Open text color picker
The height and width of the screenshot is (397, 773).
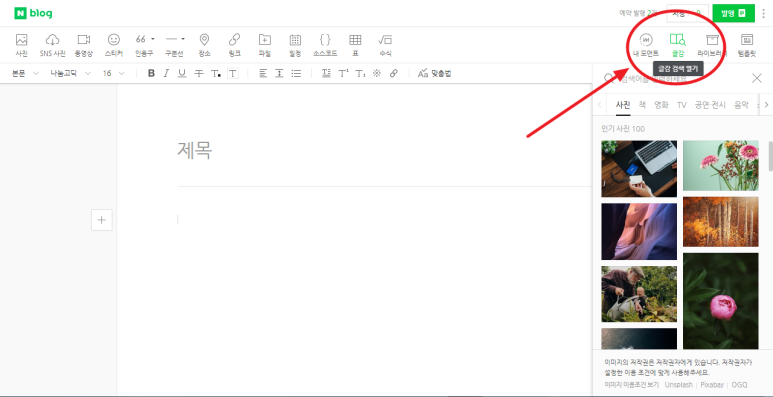pyautogui.click(x=215, y=73)
